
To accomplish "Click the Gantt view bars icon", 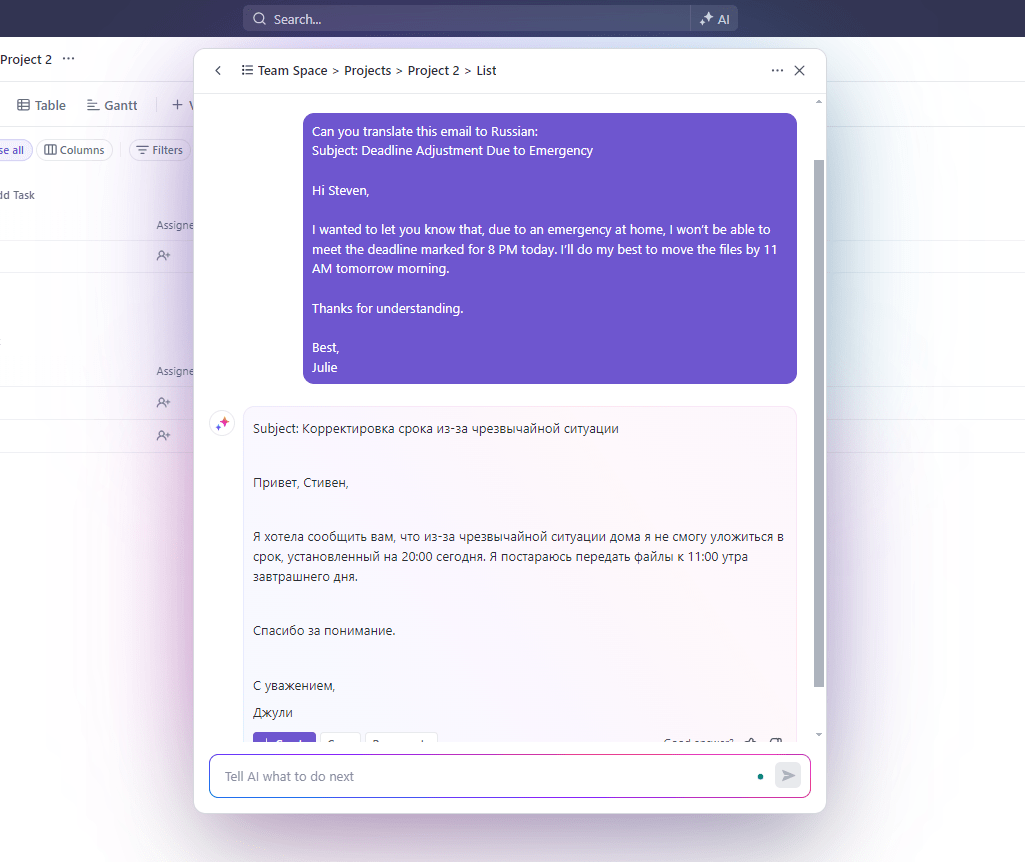I will (93, 105).
